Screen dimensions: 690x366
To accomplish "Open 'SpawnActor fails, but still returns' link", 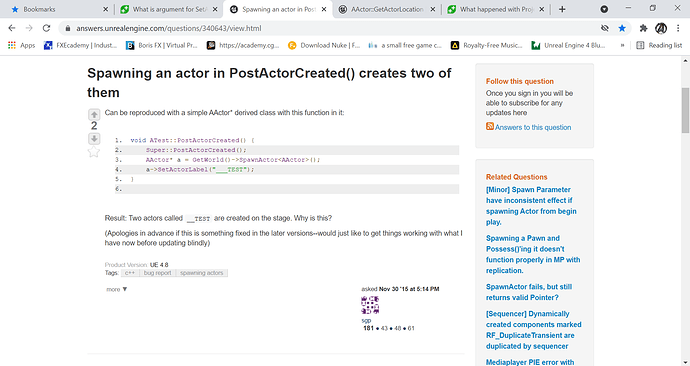I will pyautogui.click(x=529, y=292).
